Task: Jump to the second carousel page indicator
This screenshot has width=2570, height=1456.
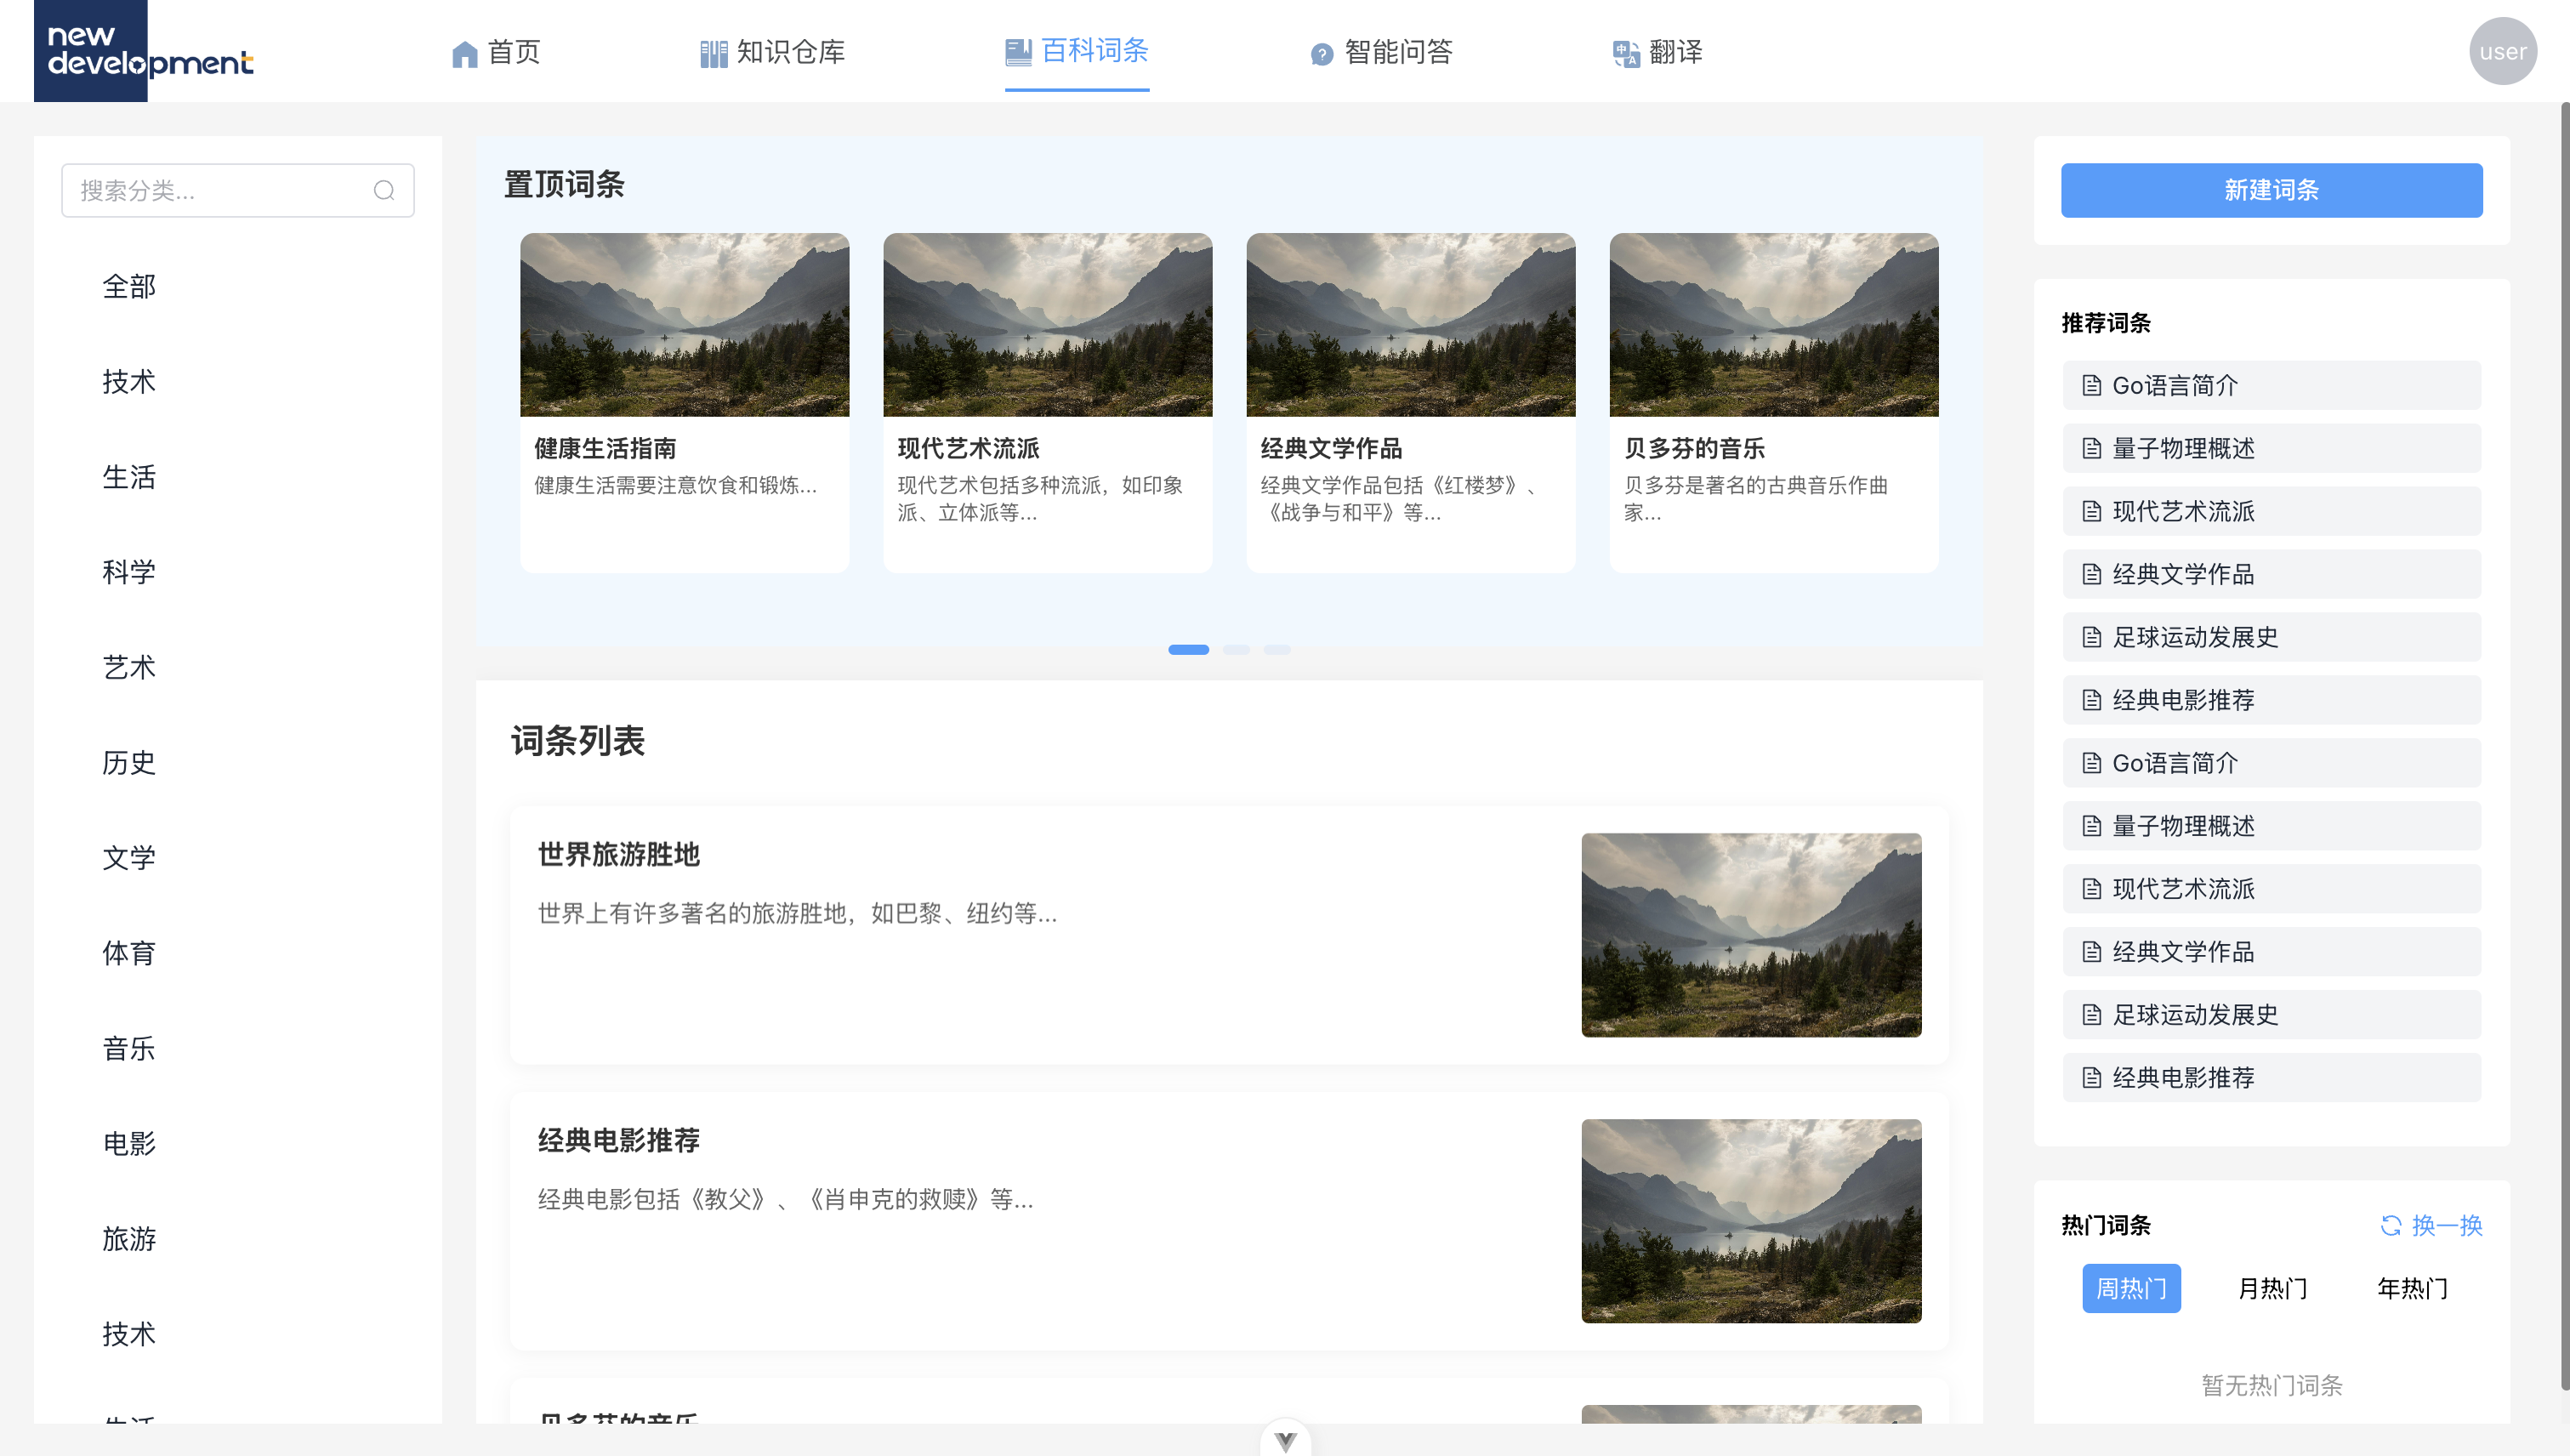Action: tap(1238, 649)
